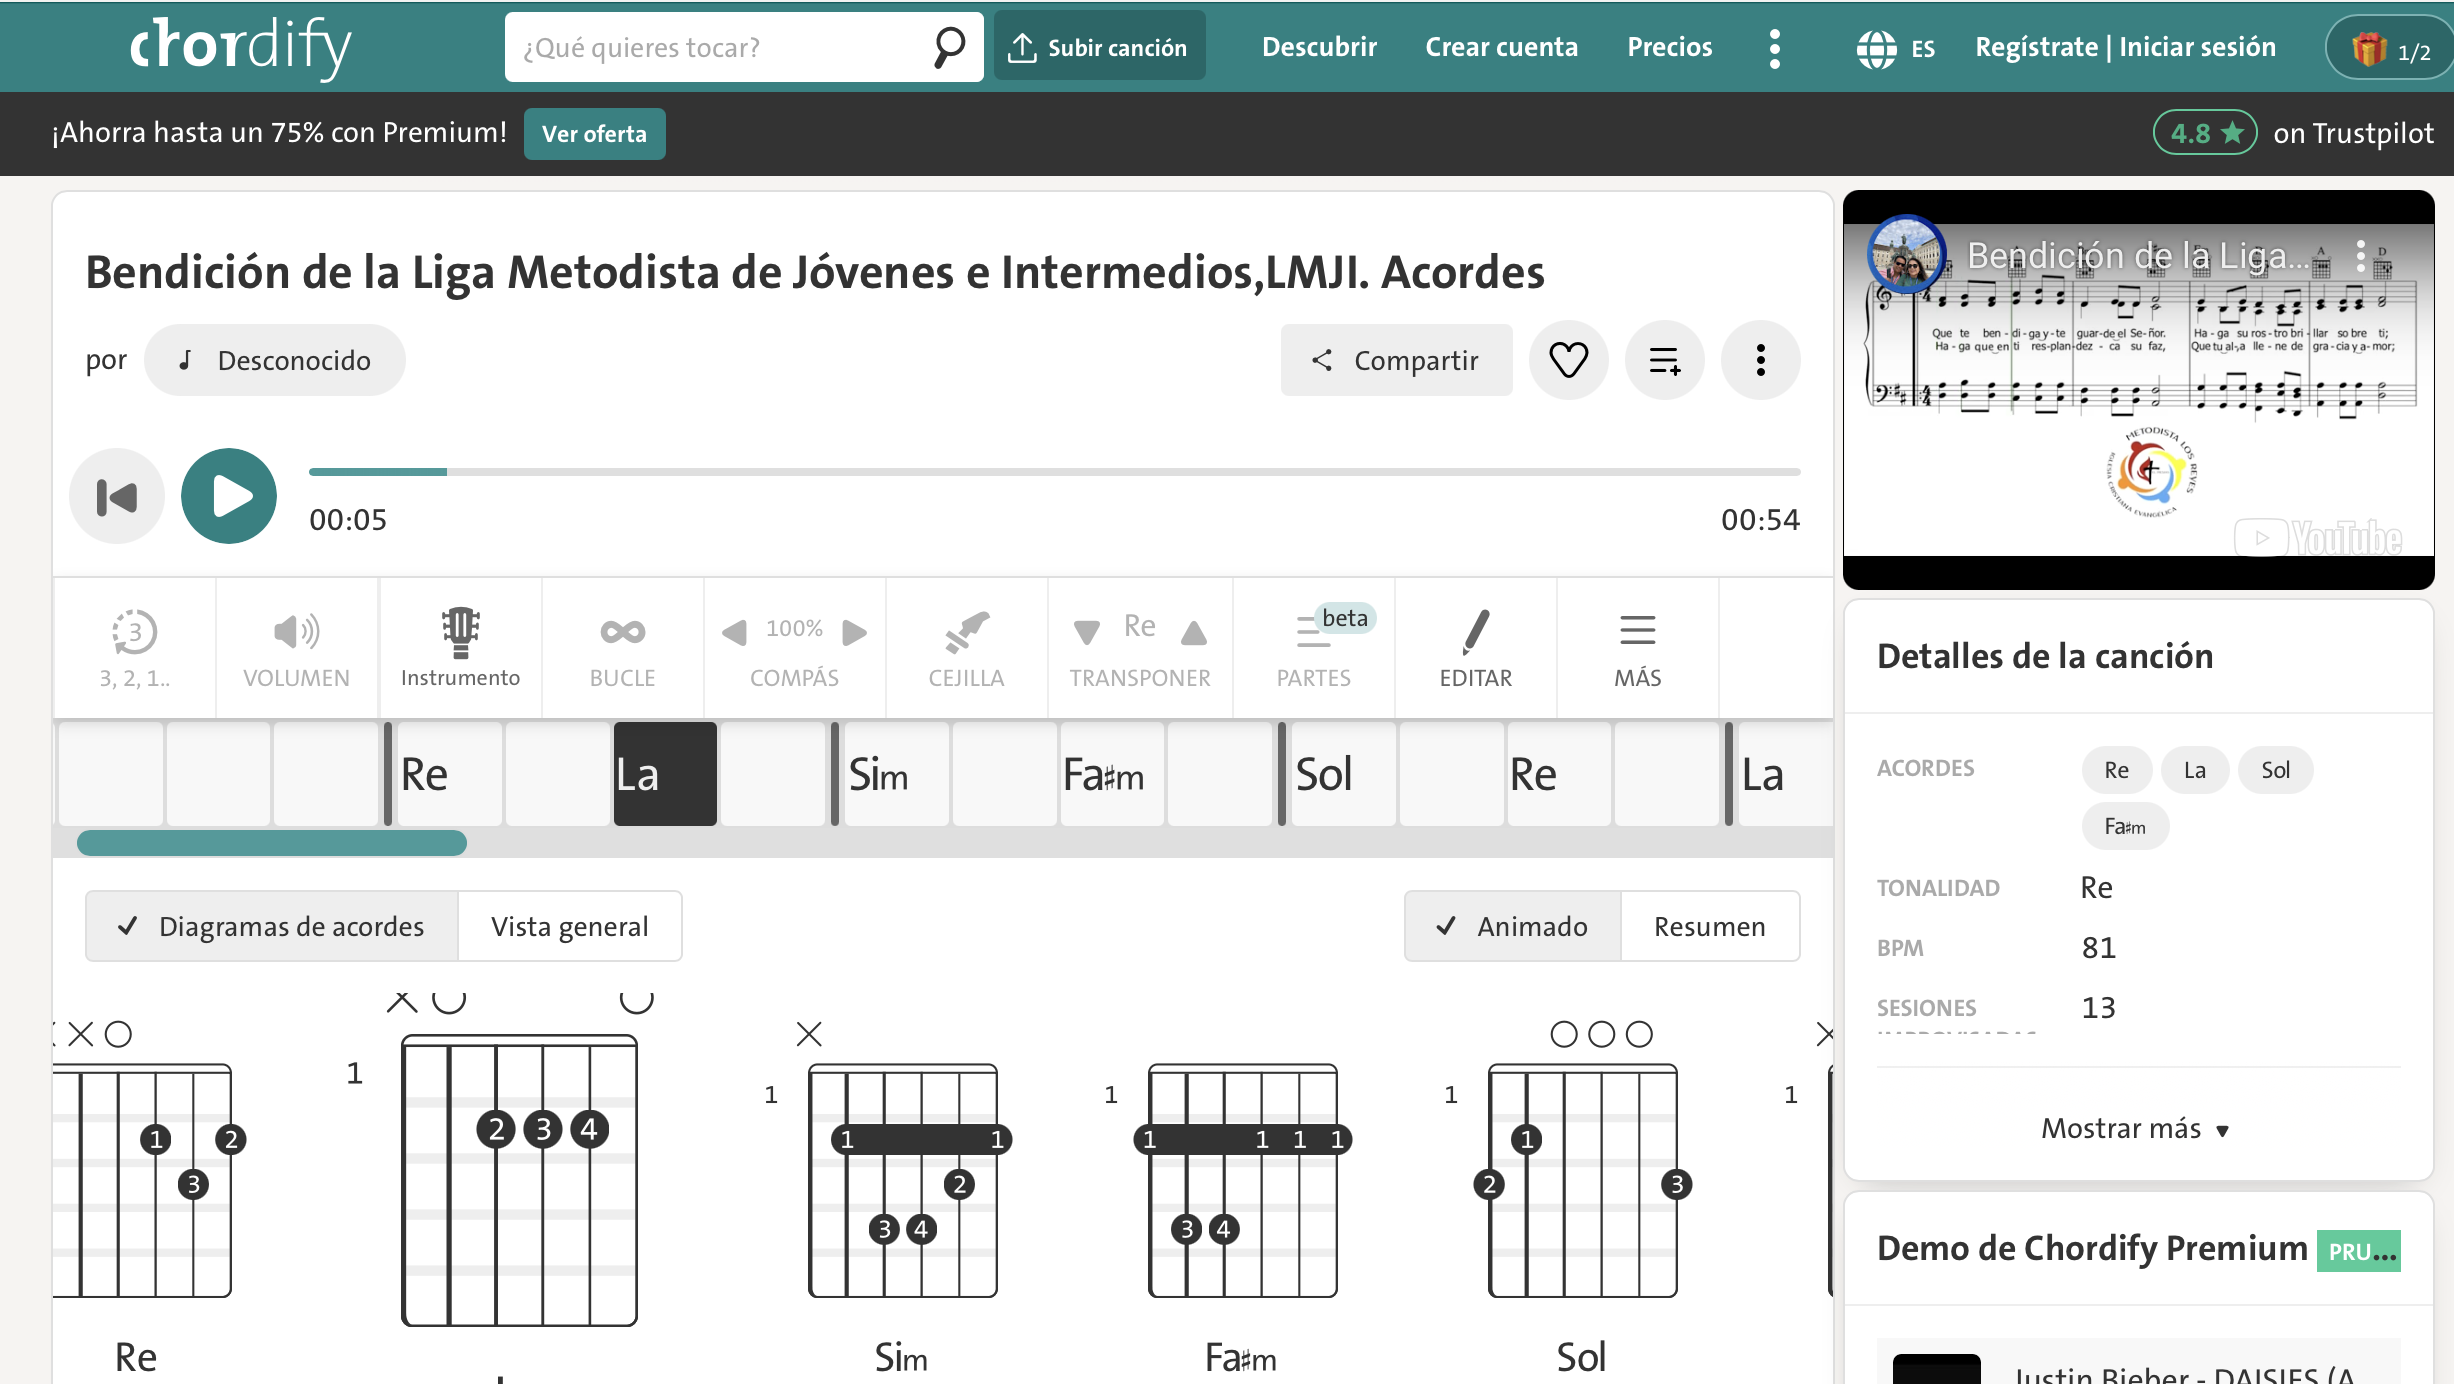Add song to favorites with heart icon
The height and width of the screenshot is (1384, 2454).
coord(1568,360)
